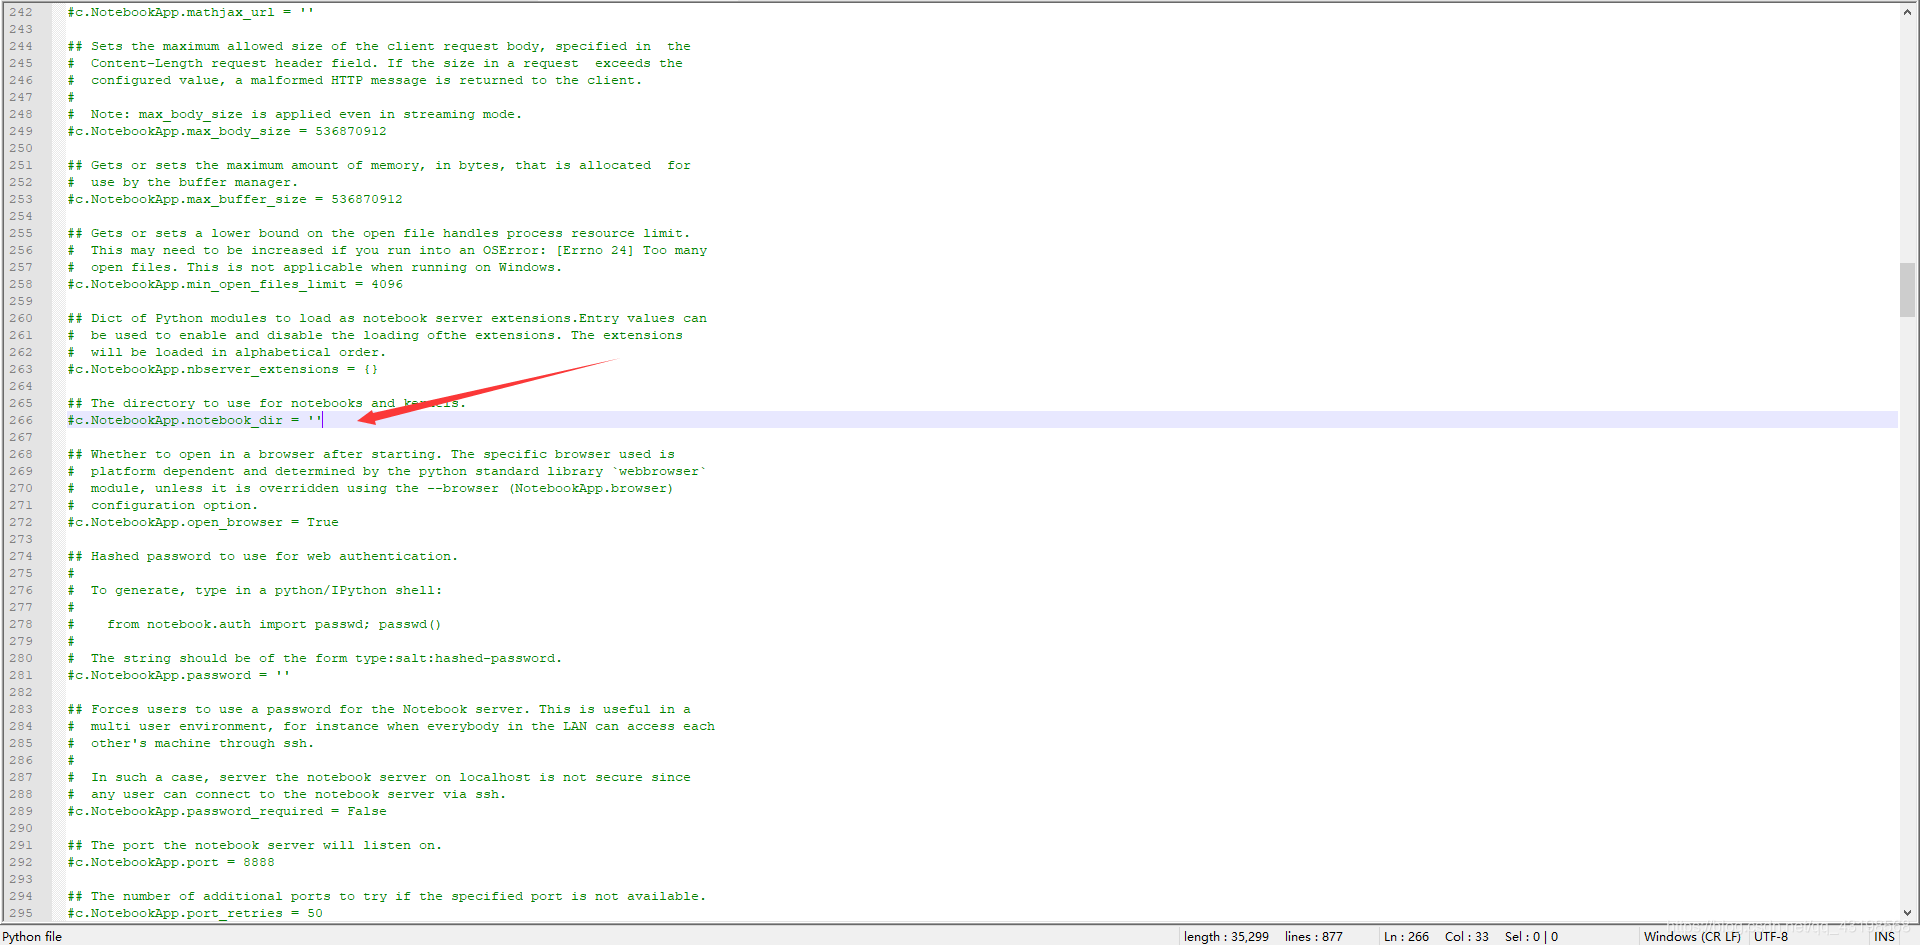Click the 'Sel : 0 | 0' status entry
This screenshot has width=1920, height=945.
(1531, 937)
